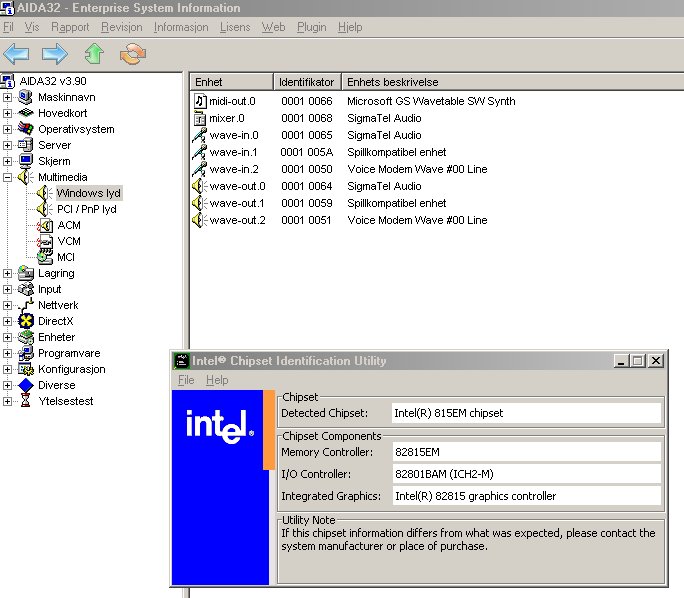This screenshot has width=684, height=598.
Task: Select the Server icon in the tree
Action: (x=26, y=145)
